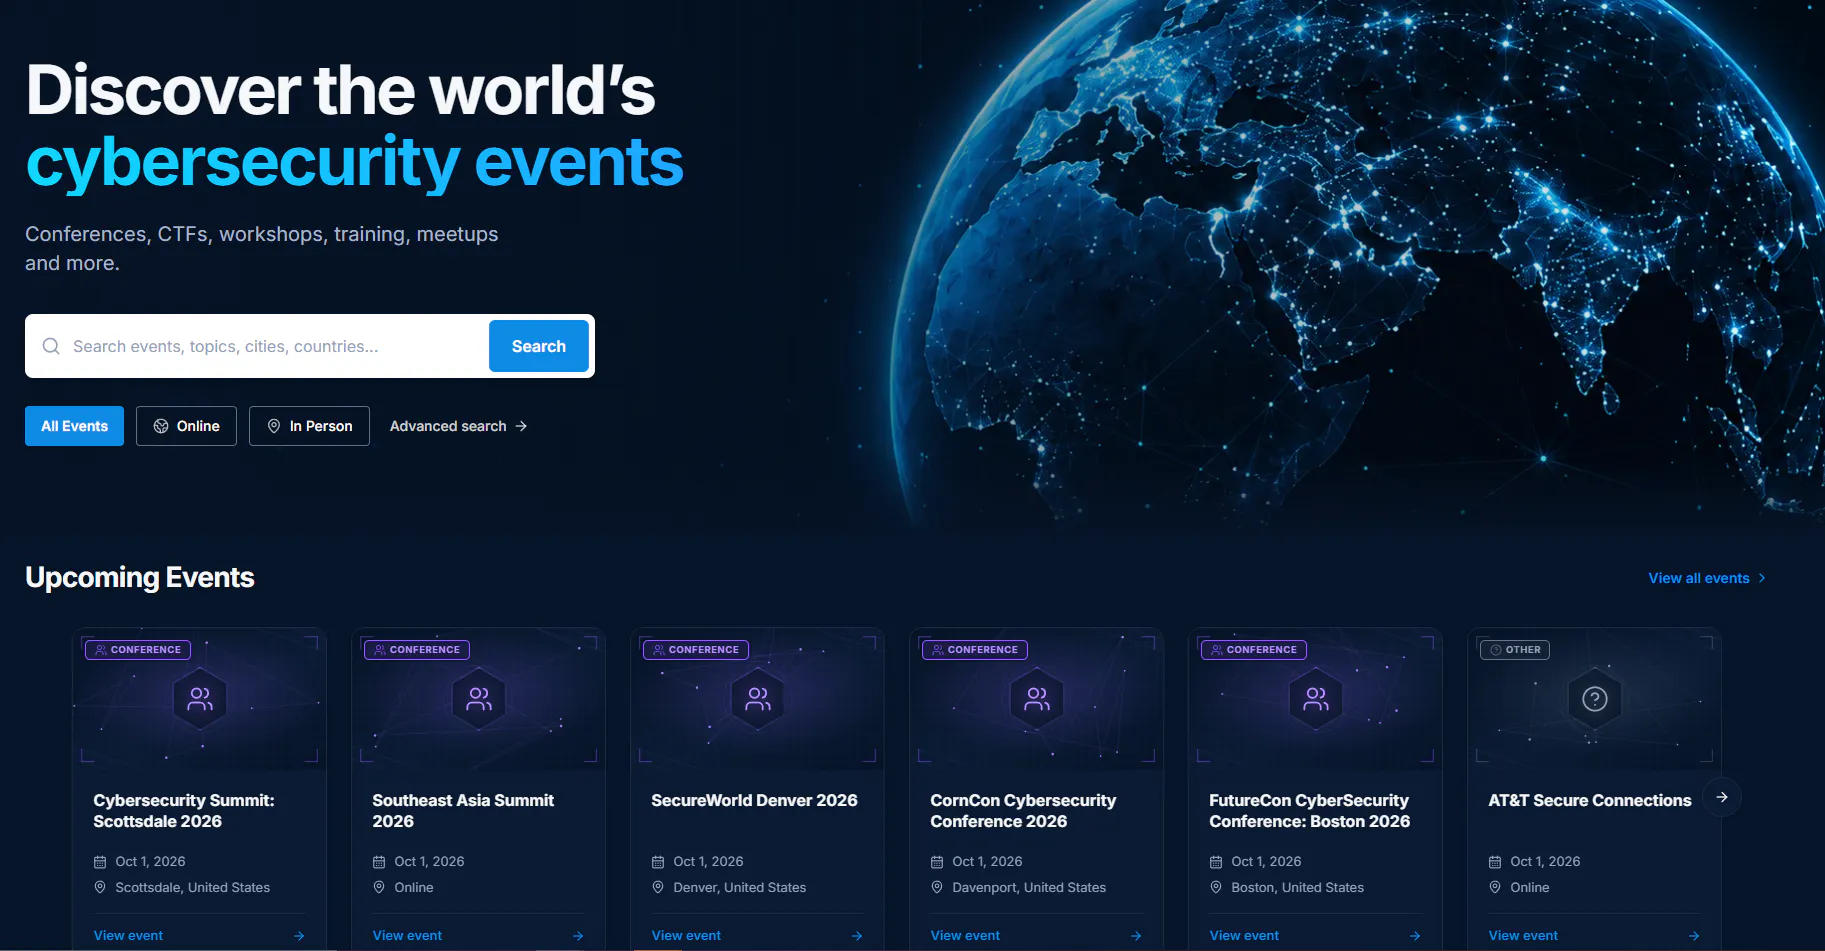Click location pin beside Davenport, United States
The width and height of the screenshot is (1825, 951).
coord(937,887)
